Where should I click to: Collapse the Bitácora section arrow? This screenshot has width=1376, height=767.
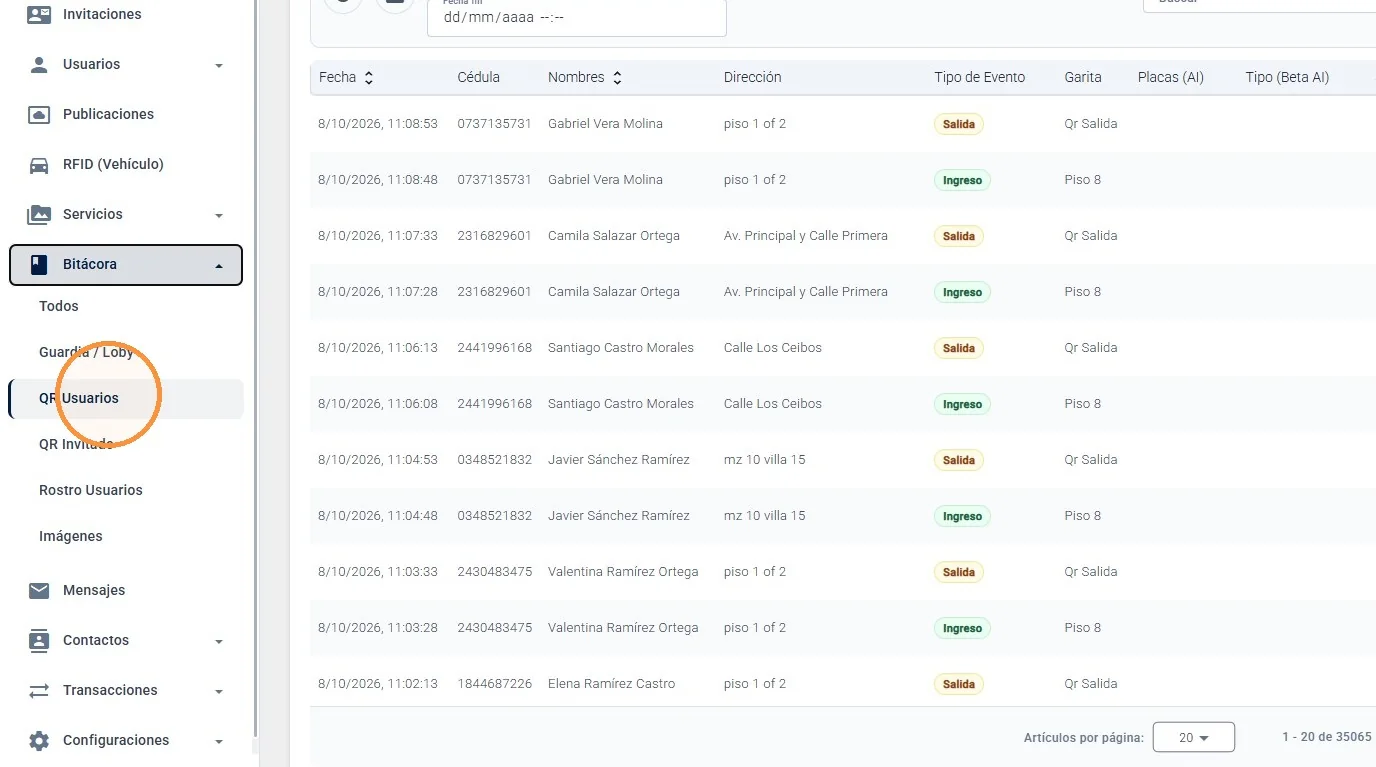[219, 265]
